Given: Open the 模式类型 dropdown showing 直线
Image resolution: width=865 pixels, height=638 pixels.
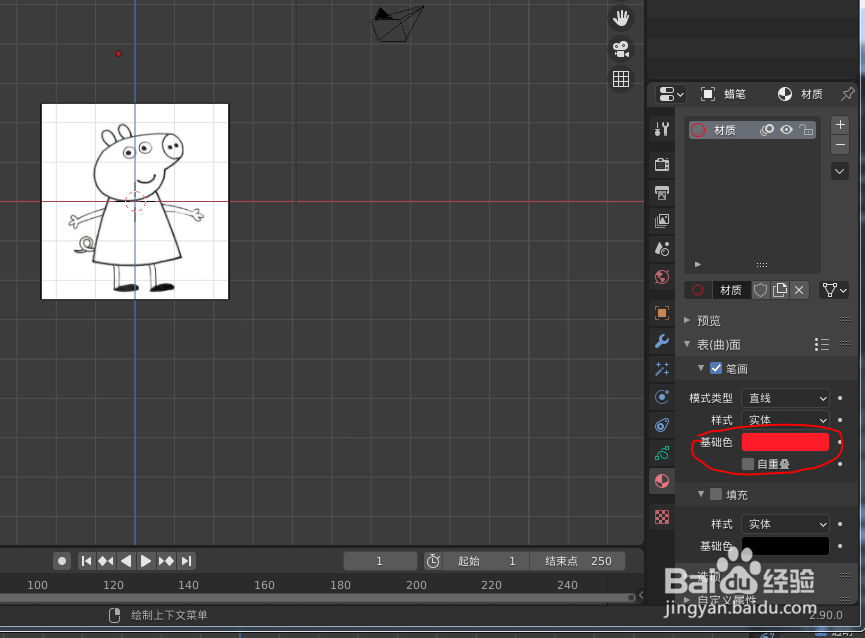Looking at the screenshot, I should coord(785,397).
